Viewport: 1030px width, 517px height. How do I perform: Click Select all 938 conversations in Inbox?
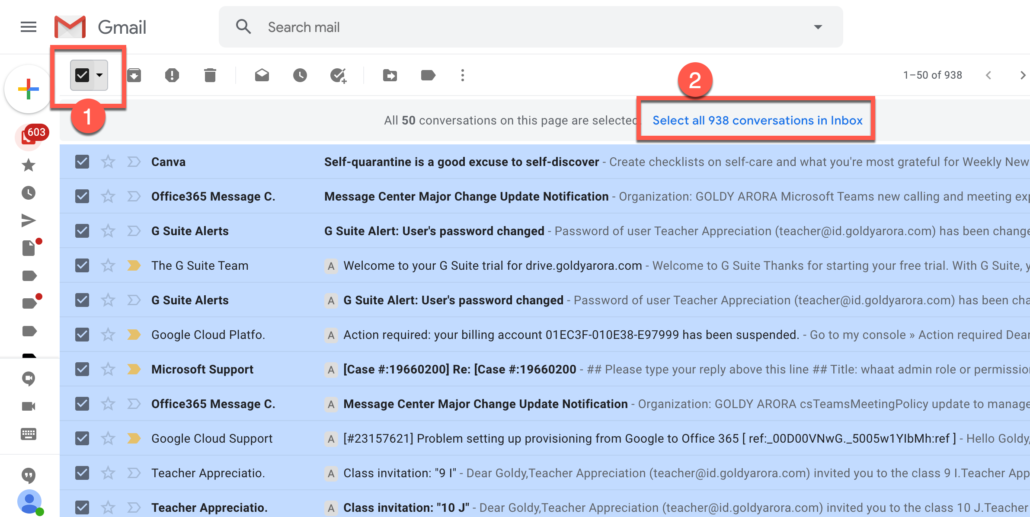coord(757,120)
